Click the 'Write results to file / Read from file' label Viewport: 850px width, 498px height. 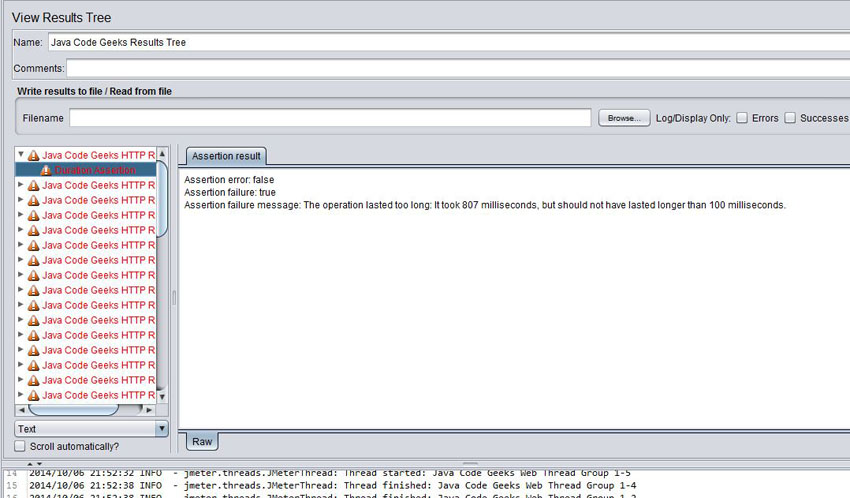pos(94,91)
